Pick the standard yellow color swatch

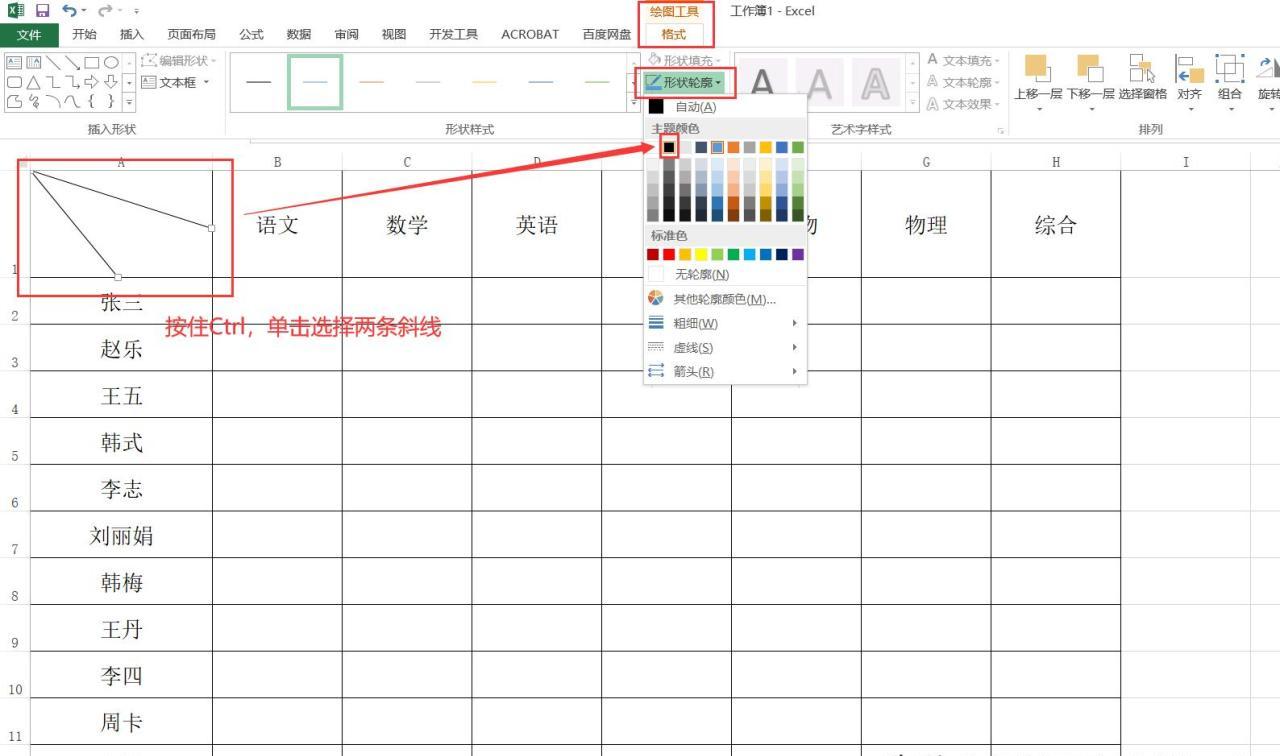point(701,254)
